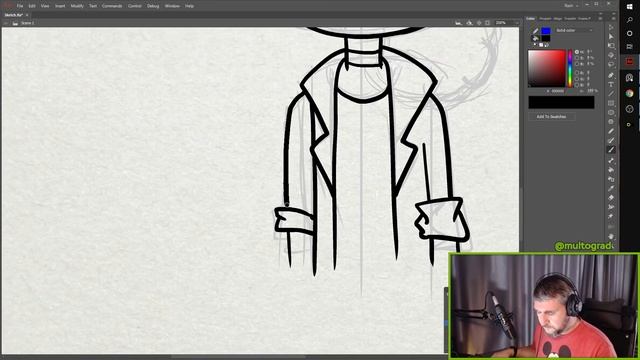Click inside the red color gradient field
The image size is (640, 360).
click(x=547, y=69)
